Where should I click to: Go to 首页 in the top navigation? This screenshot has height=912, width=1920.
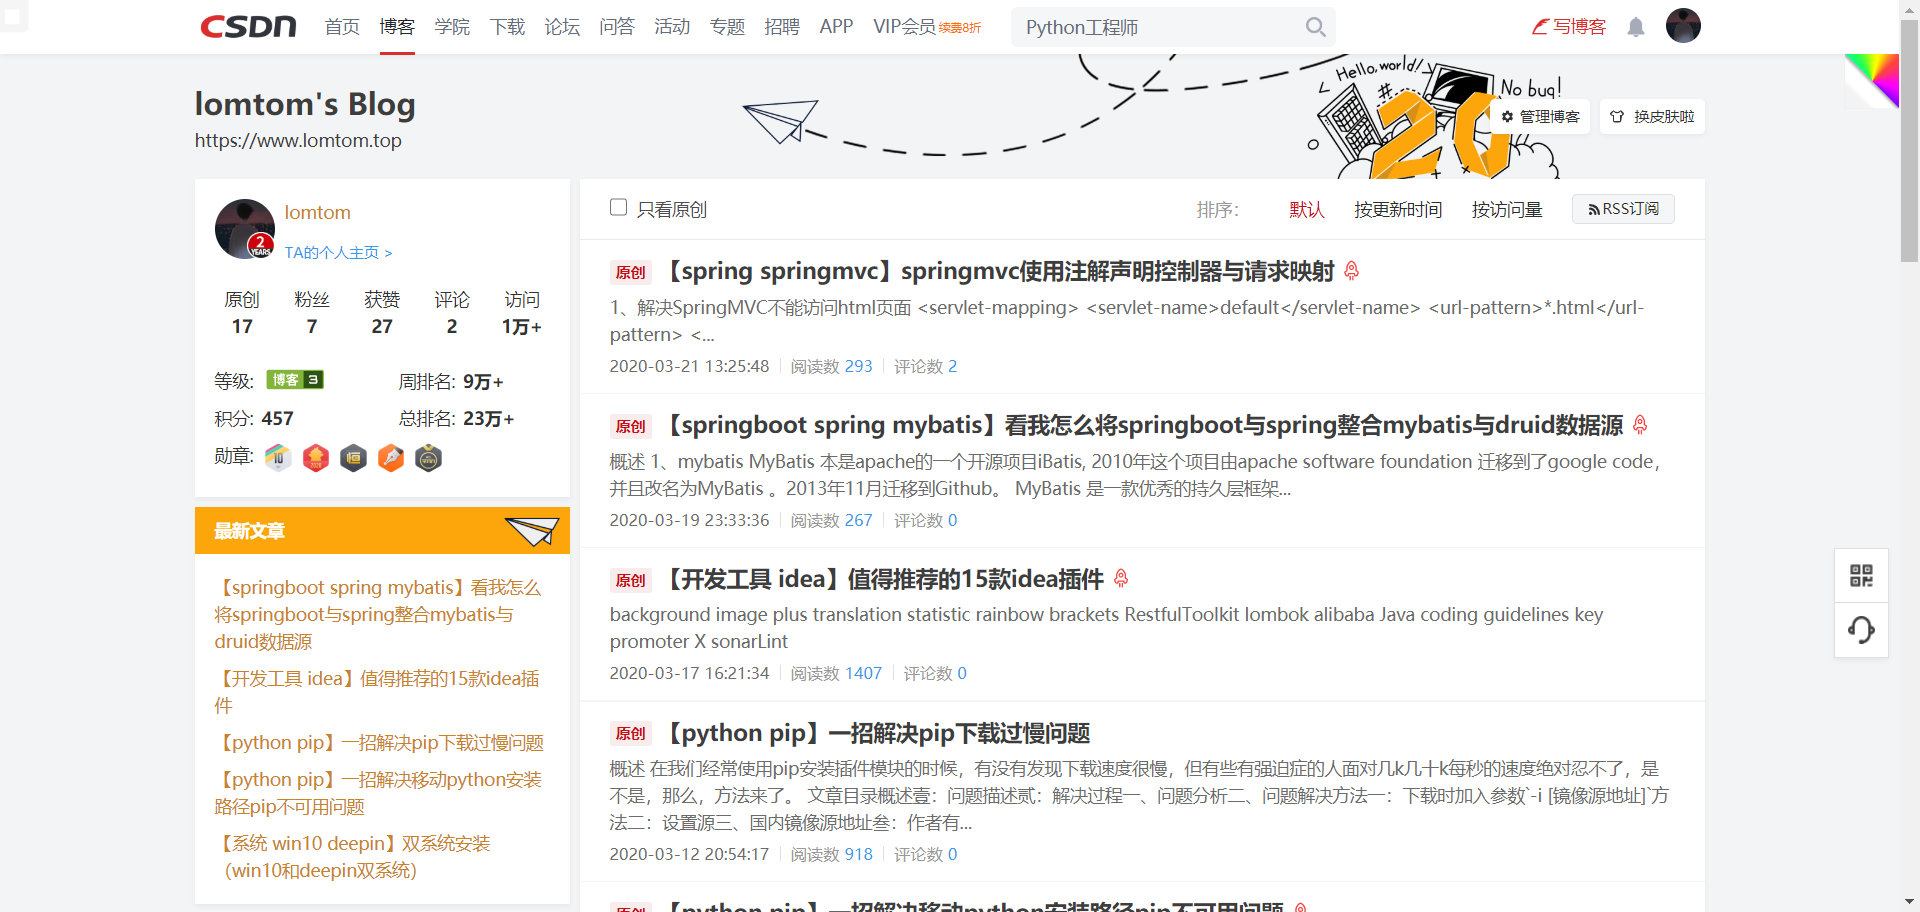342,27
